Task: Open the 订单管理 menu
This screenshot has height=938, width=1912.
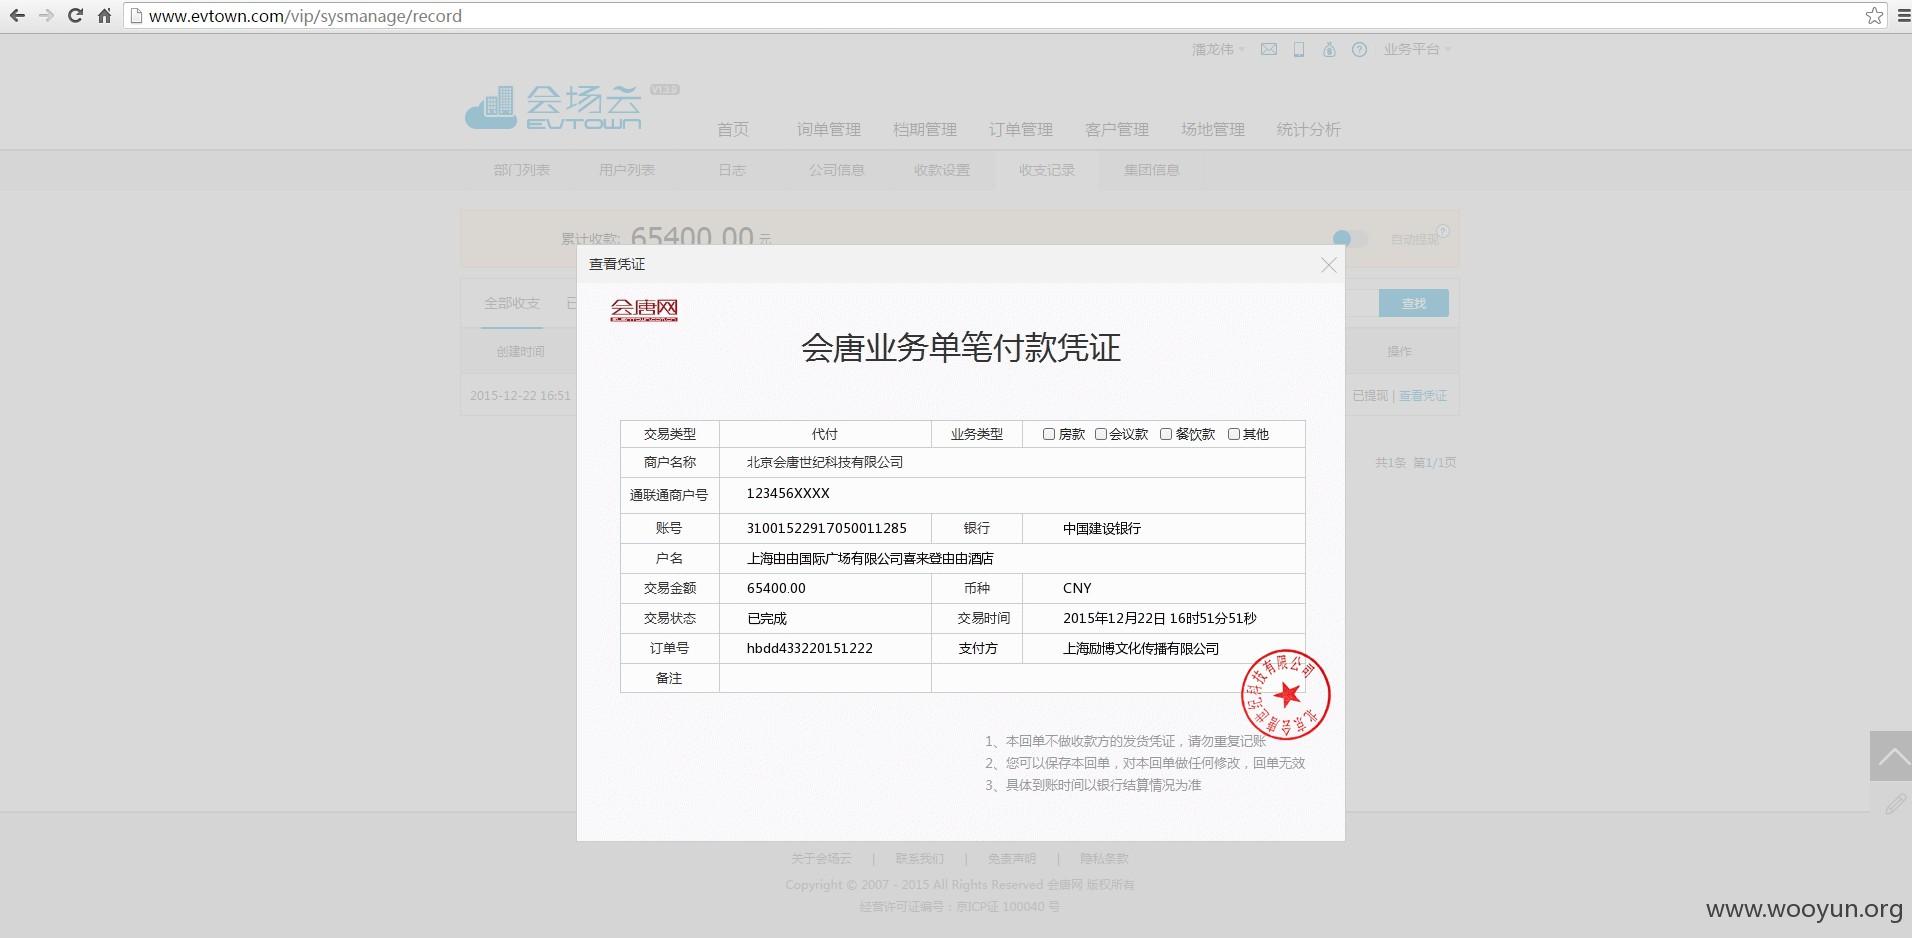Action: [1021, 129]
